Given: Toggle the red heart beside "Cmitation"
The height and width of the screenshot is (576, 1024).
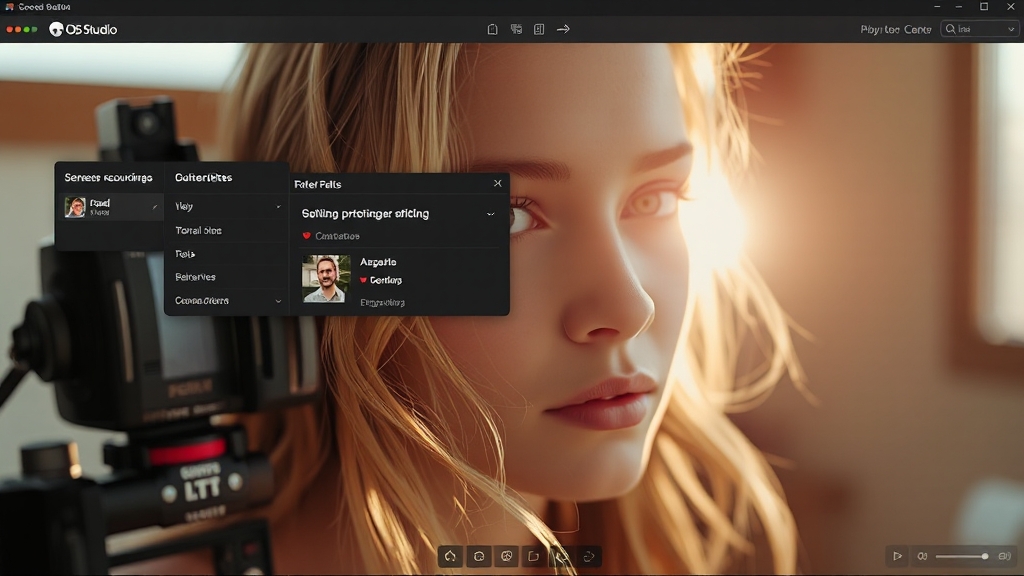Looking at the screenshot, I should point(307,236).
